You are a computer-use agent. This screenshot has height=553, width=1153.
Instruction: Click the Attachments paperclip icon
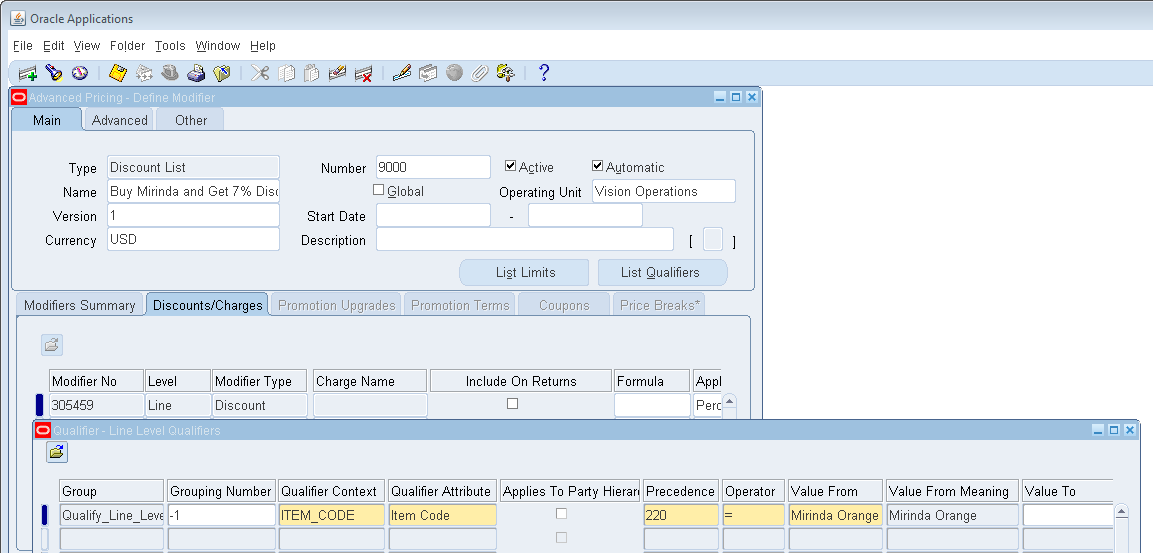pyautogui.click(x=479, y=73)
